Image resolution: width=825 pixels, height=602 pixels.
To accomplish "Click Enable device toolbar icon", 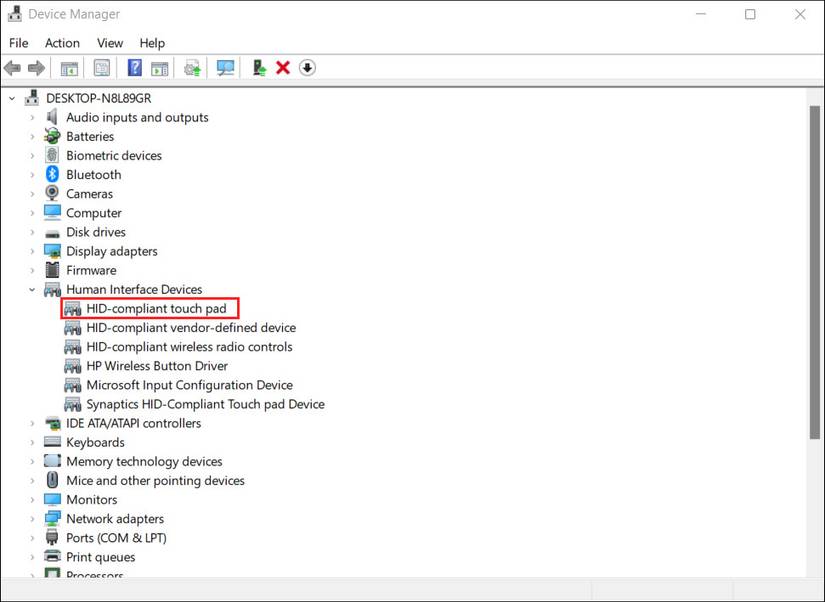I will (x=259, y=68).
